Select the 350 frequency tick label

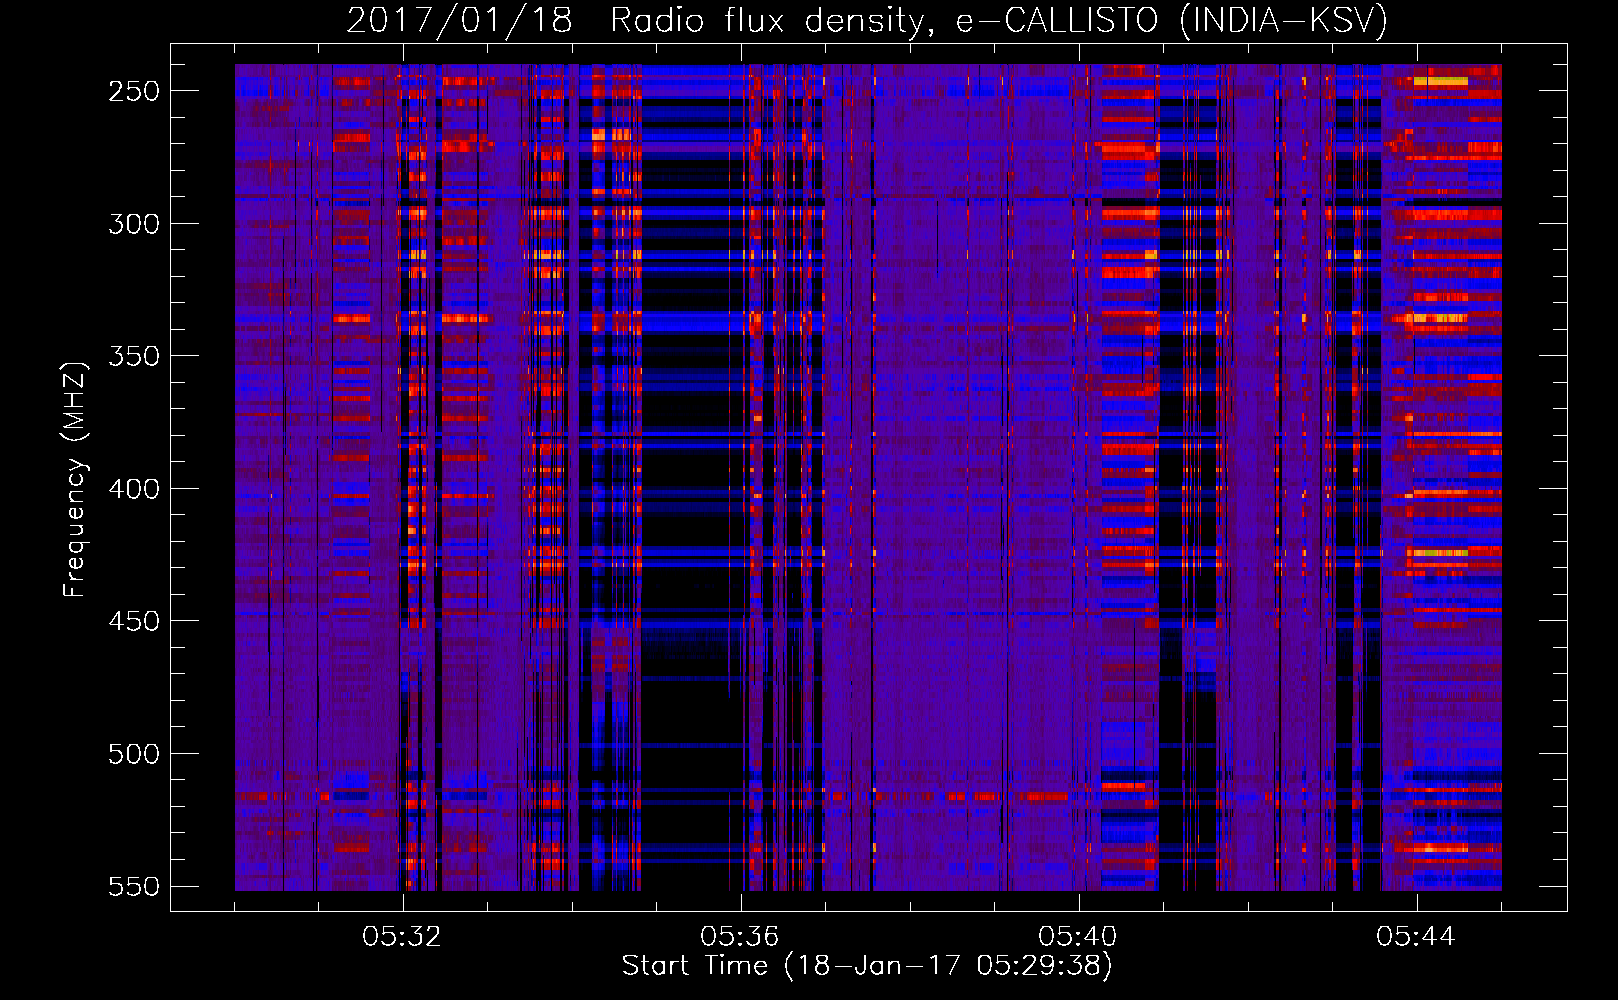134,356
